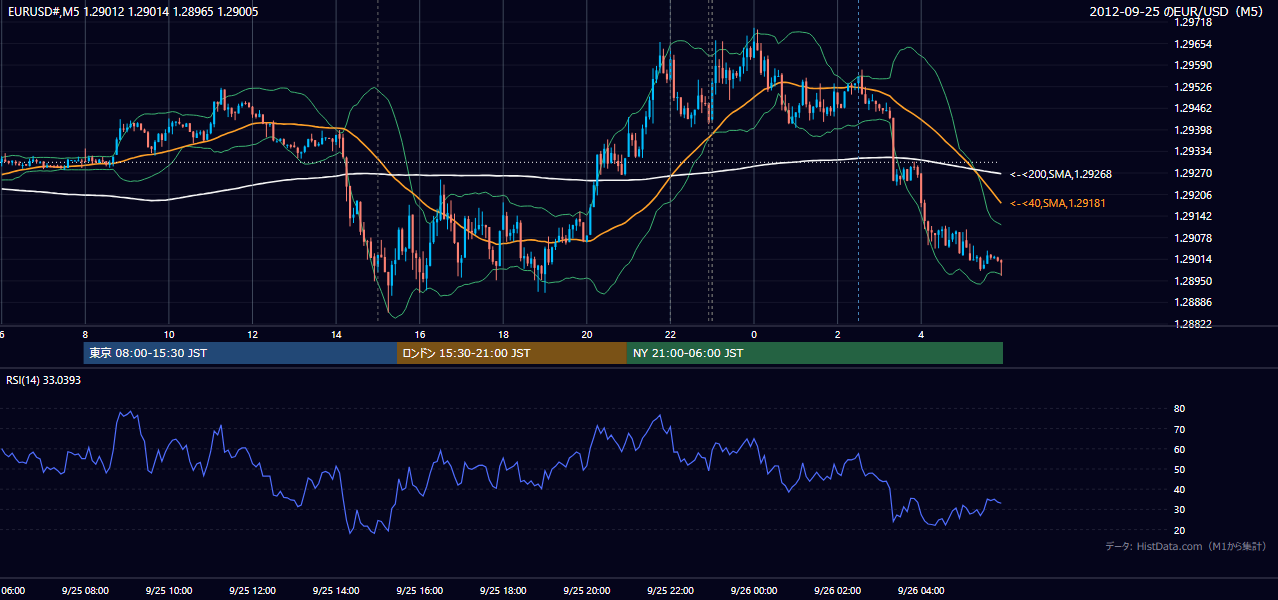The image size is (1278, 600).
Task: Click hour label 22 under price chart
Action: coord(671,334)
